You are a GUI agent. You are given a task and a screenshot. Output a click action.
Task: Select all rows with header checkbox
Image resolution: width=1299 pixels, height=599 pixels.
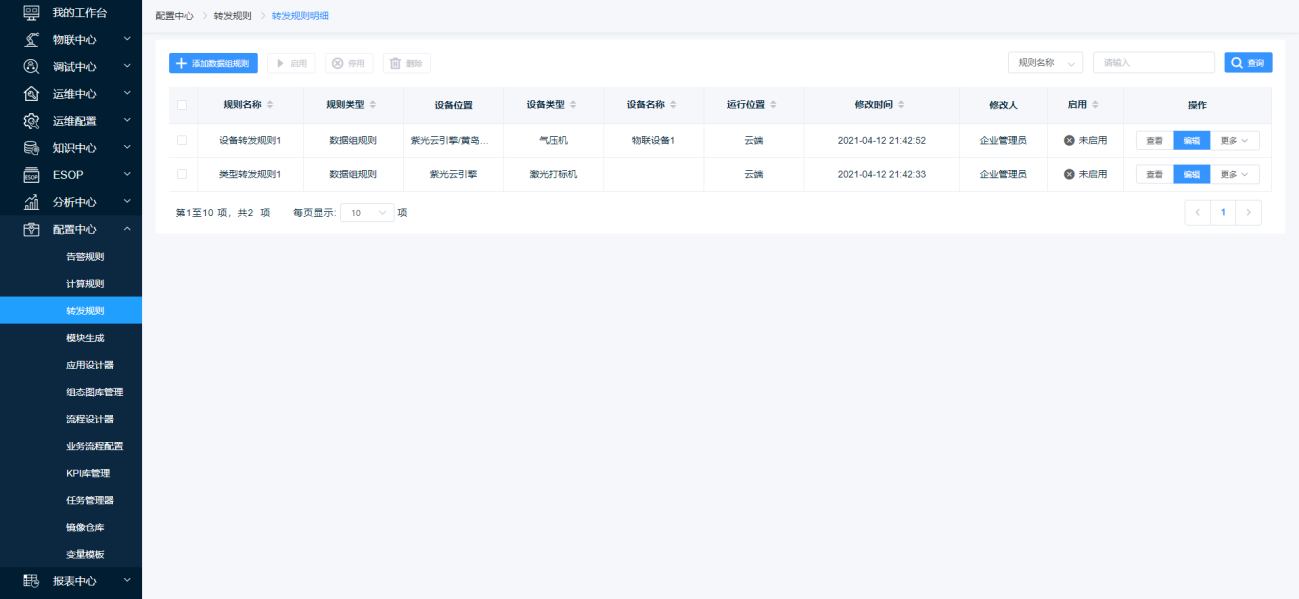pyautogui.click(x=182, y=105)
